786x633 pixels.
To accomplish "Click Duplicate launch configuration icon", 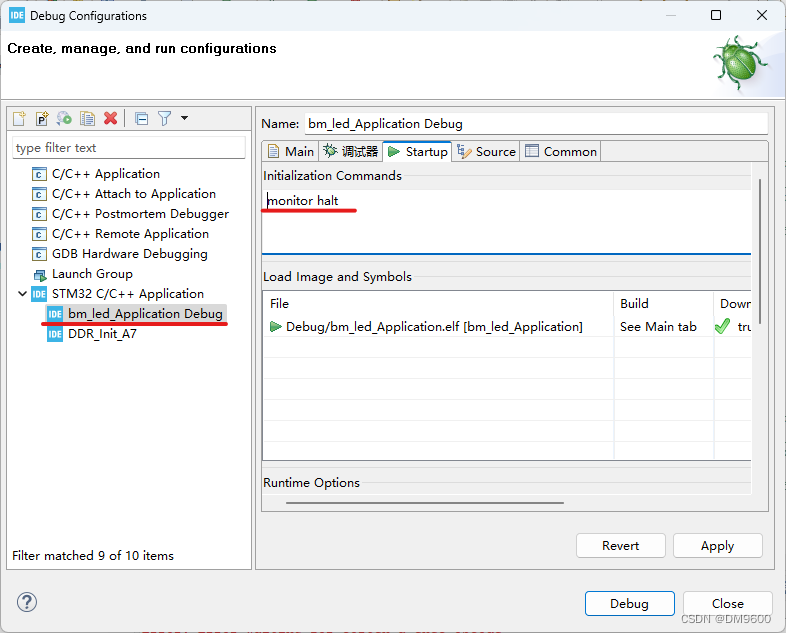I will pyautogui.click(x=87, y=119).
